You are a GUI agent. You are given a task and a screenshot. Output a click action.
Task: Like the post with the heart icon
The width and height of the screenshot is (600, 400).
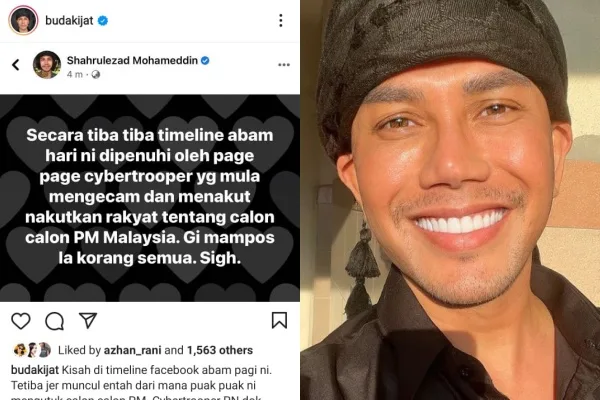[x=21, y=321]
